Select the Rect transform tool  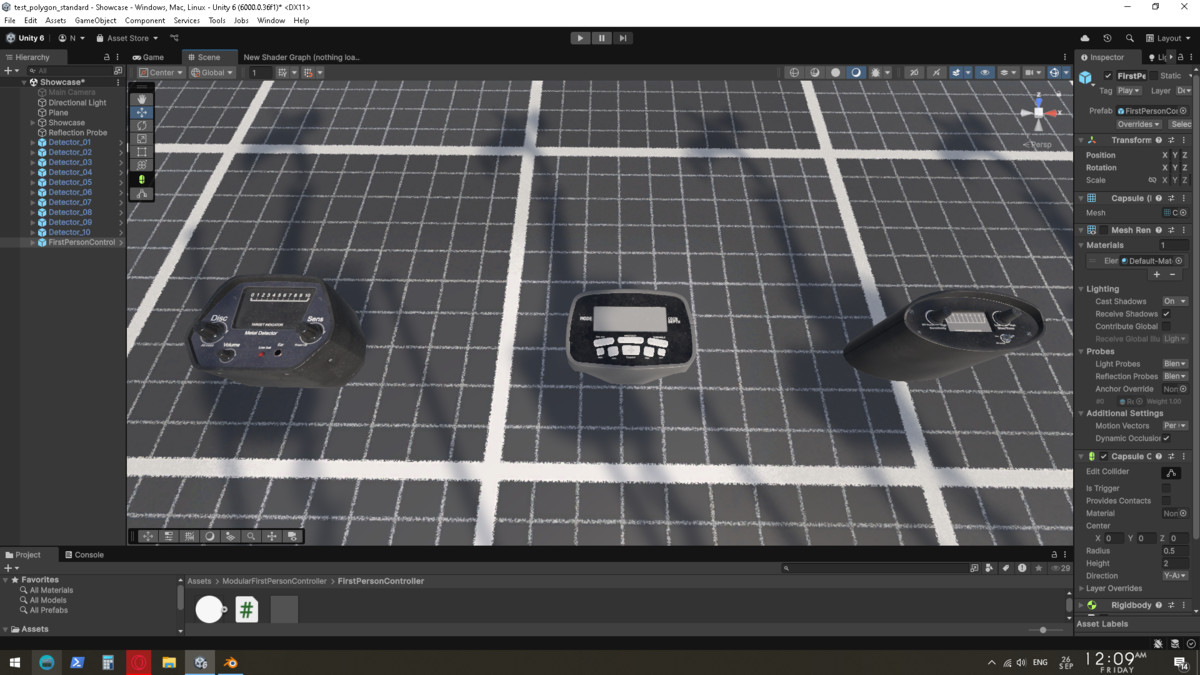click(x=142, y=152)
